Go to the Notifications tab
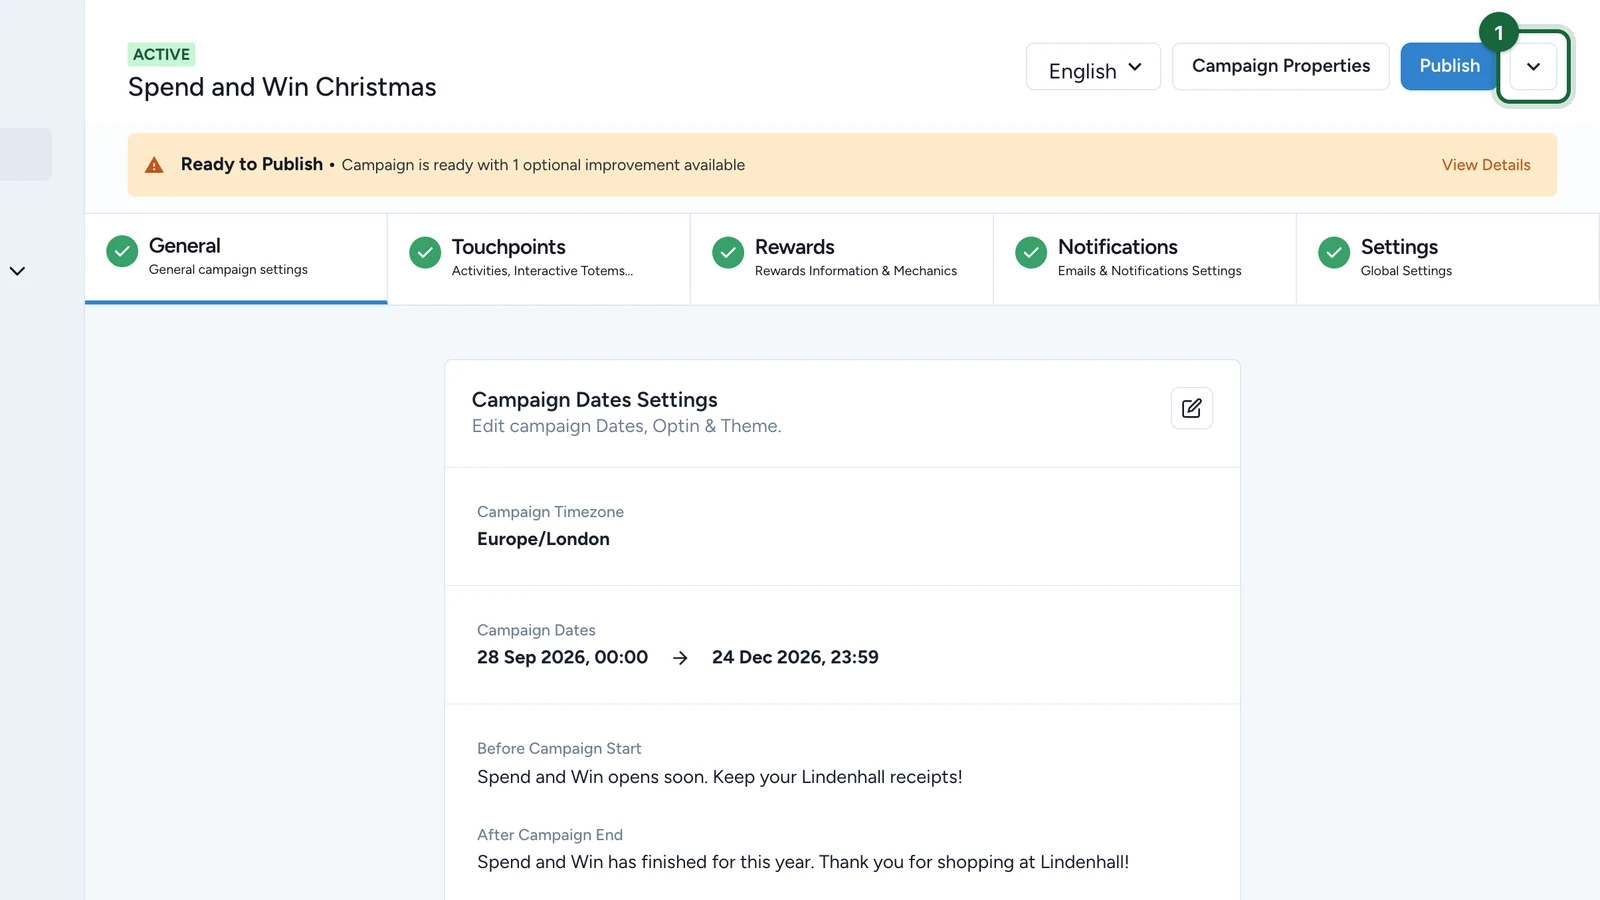Viewport: 1600px width, 900px height. 1145,258
